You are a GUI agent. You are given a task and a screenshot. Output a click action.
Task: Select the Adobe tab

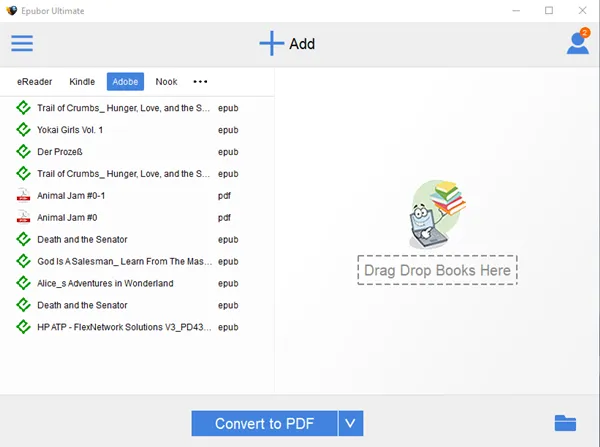125,82
